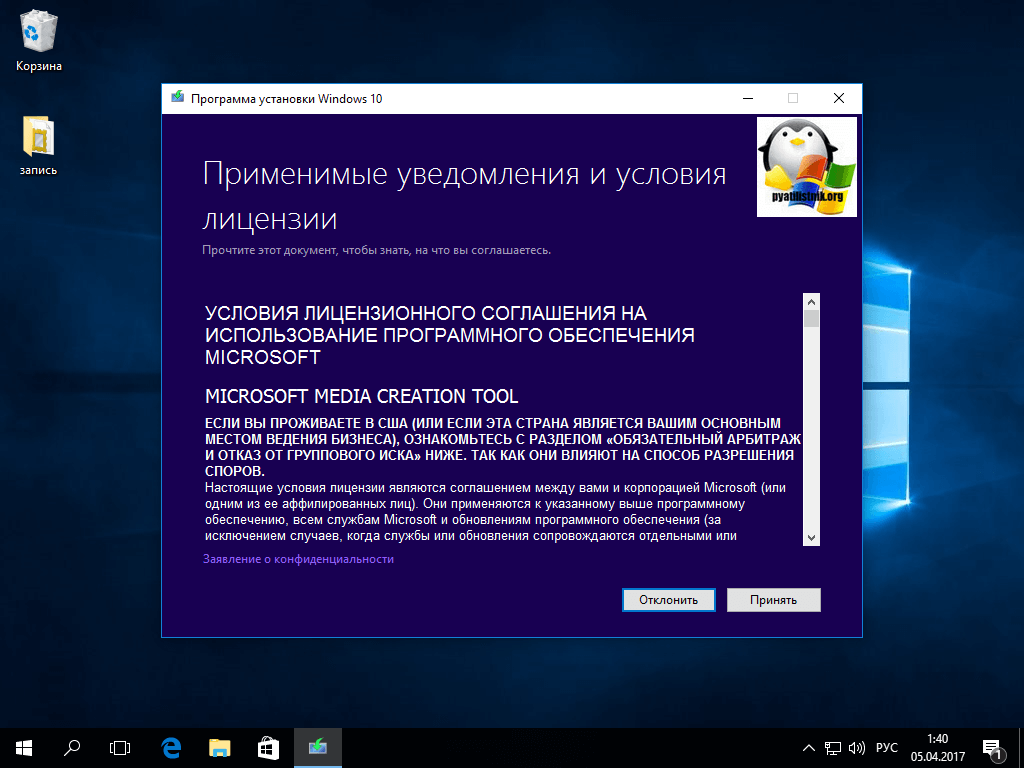The width and height of the screenshot is (1024, 768).
Task: Open the Action Center notification icon
Action: (x=993, y=748)
